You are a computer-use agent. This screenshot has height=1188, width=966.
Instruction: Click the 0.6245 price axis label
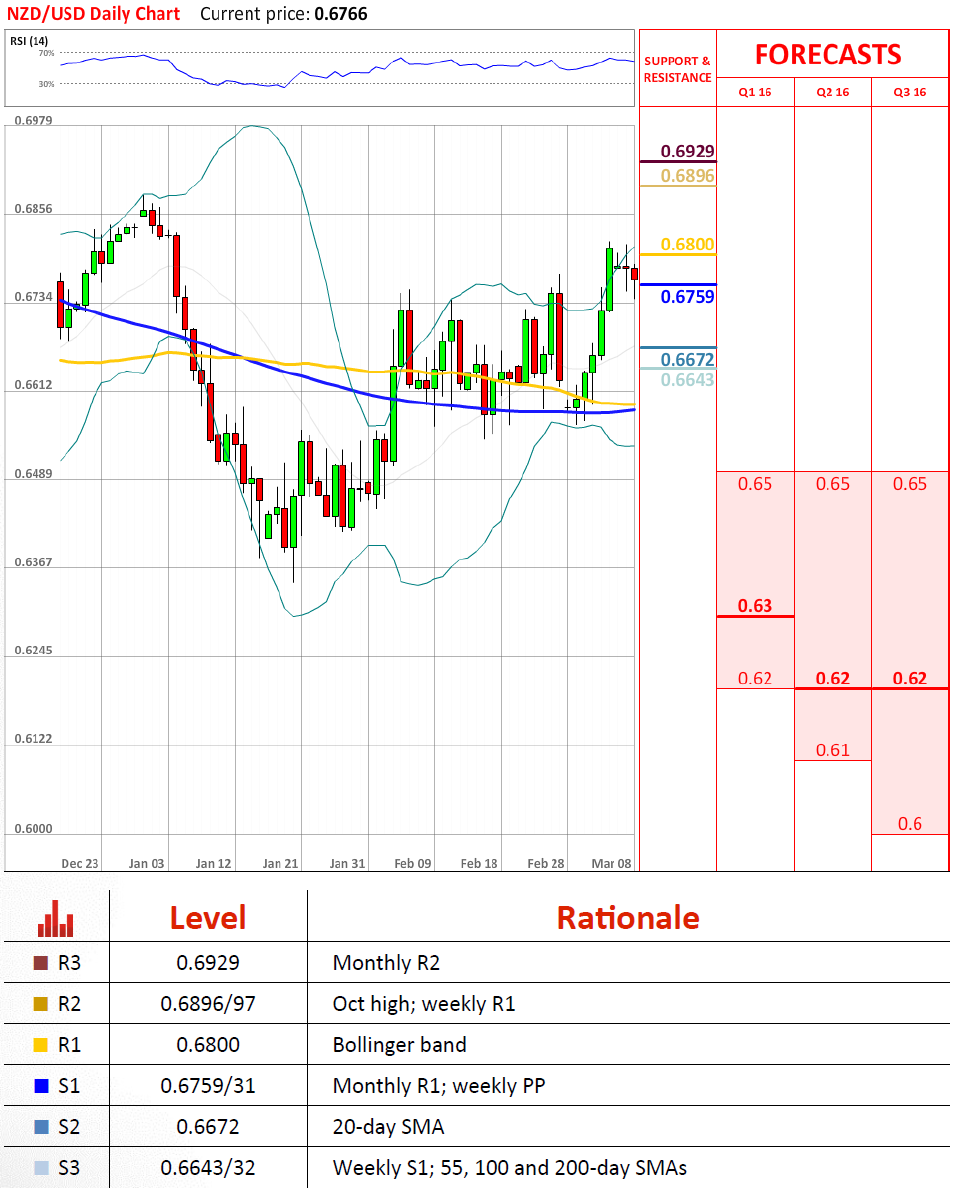click(x=33, y=650)
